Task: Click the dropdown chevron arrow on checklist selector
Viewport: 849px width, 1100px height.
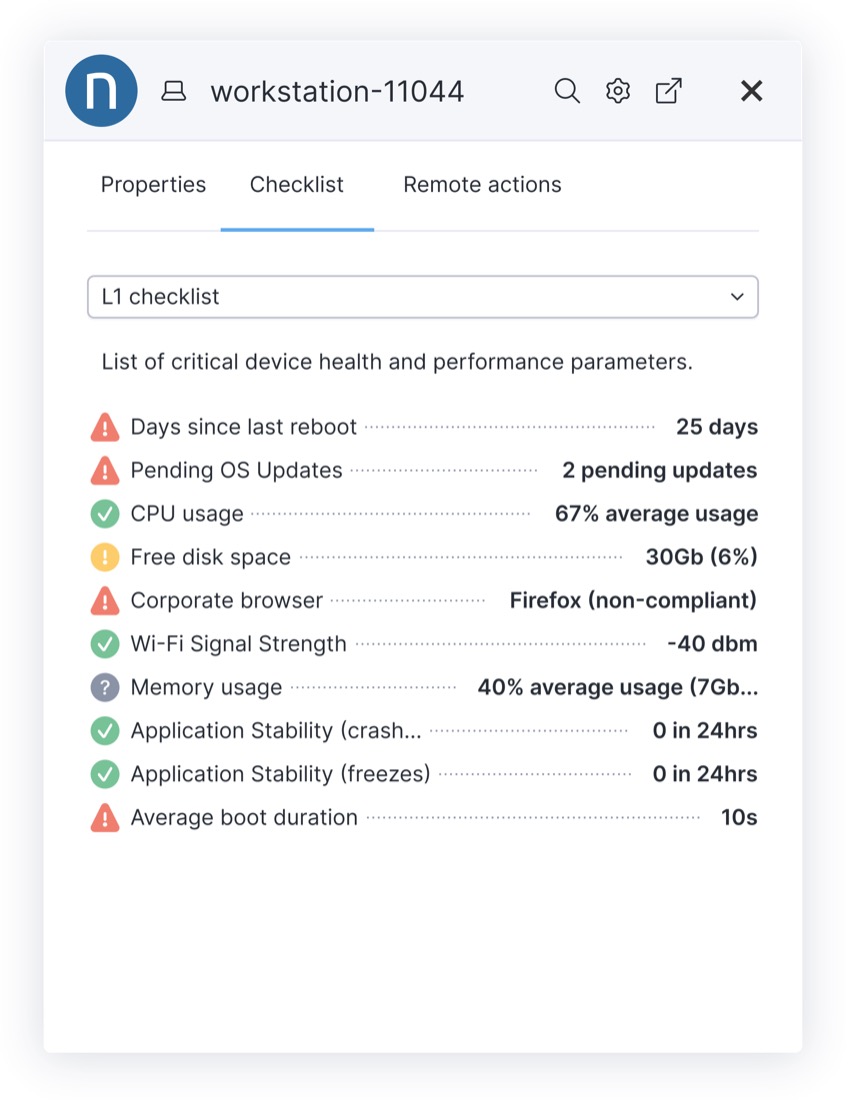Action: point(737,297)
